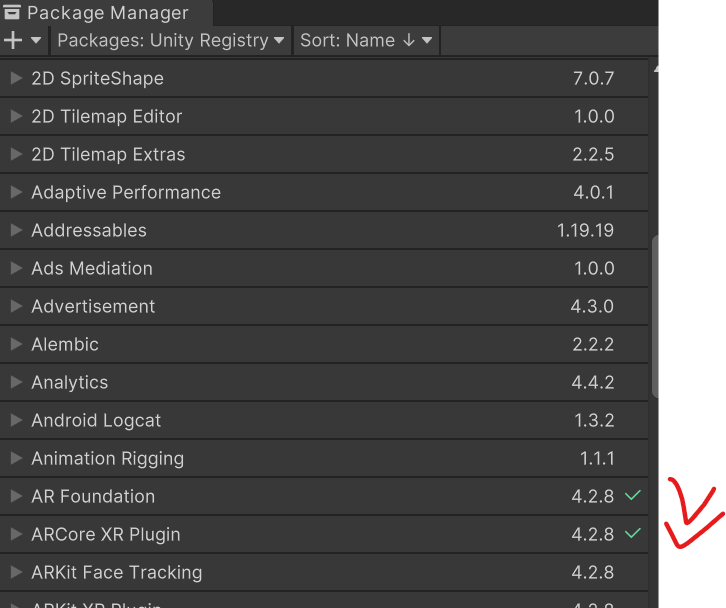Expand the Addressables package arrow
This screenshot has height=608, width=726.
point(16,230)
